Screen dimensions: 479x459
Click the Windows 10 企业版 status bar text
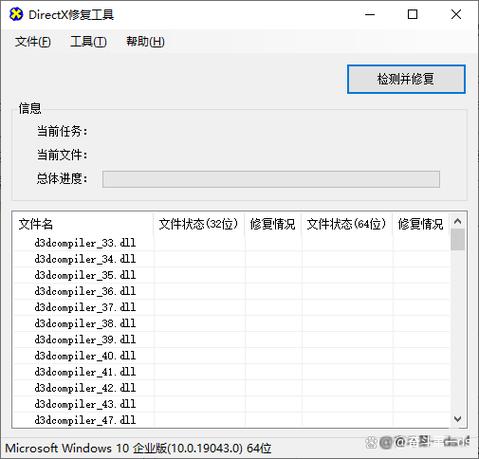(138, 448)
